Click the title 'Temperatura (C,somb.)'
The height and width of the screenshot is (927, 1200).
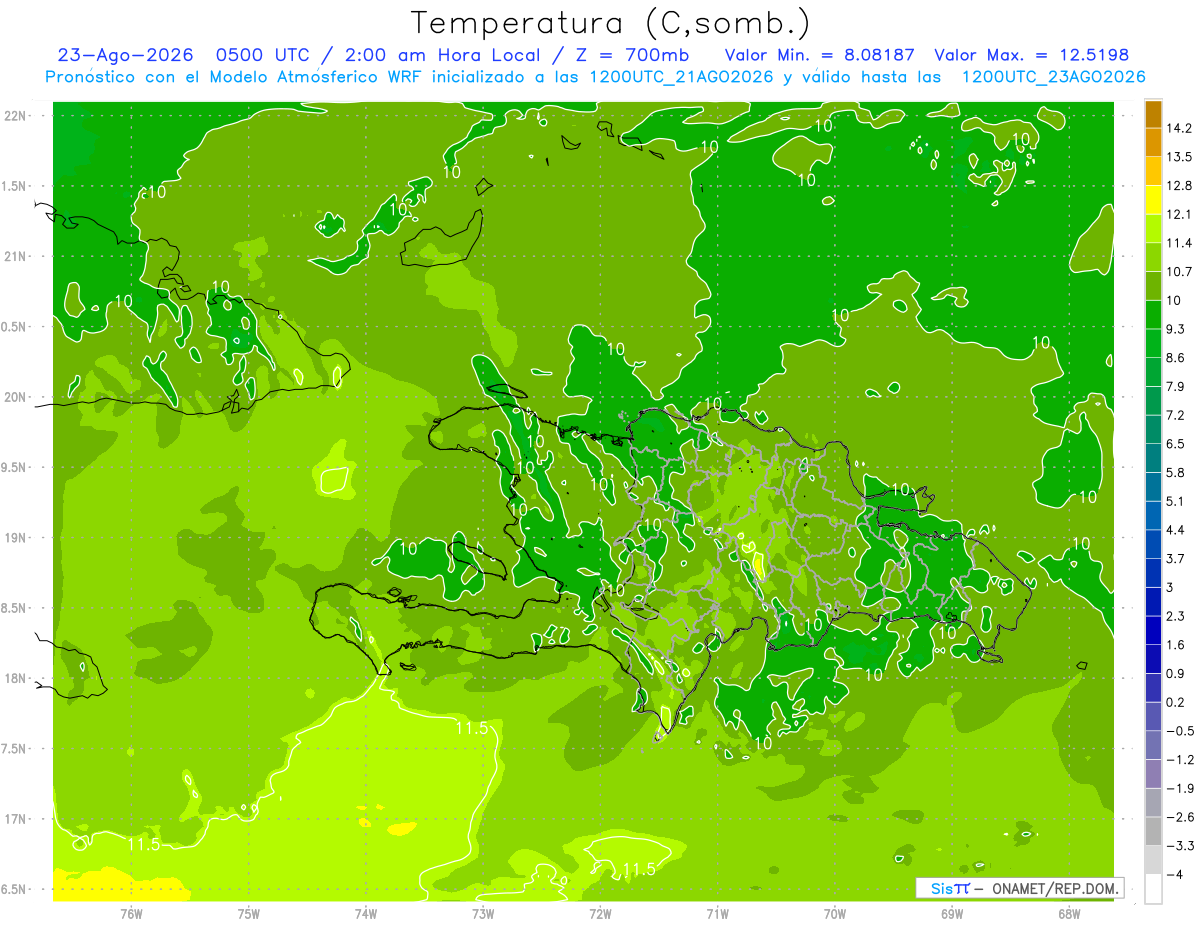point(610,24)
